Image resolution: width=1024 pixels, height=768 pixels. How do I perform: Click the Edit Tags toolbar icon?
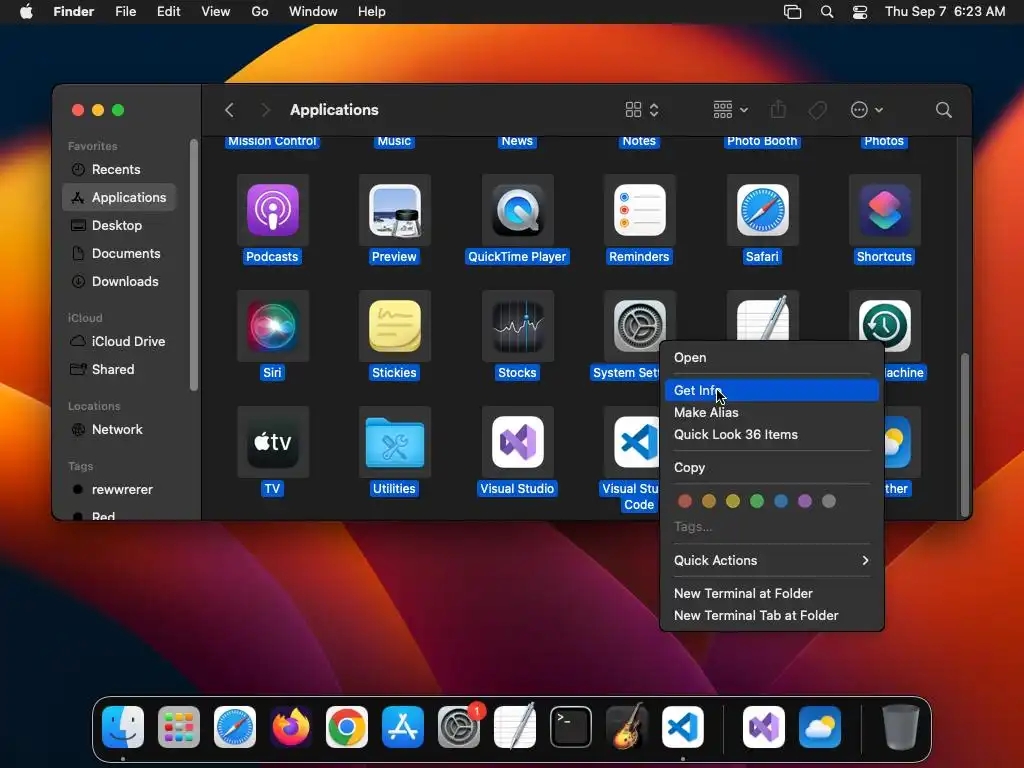(817, 110)
